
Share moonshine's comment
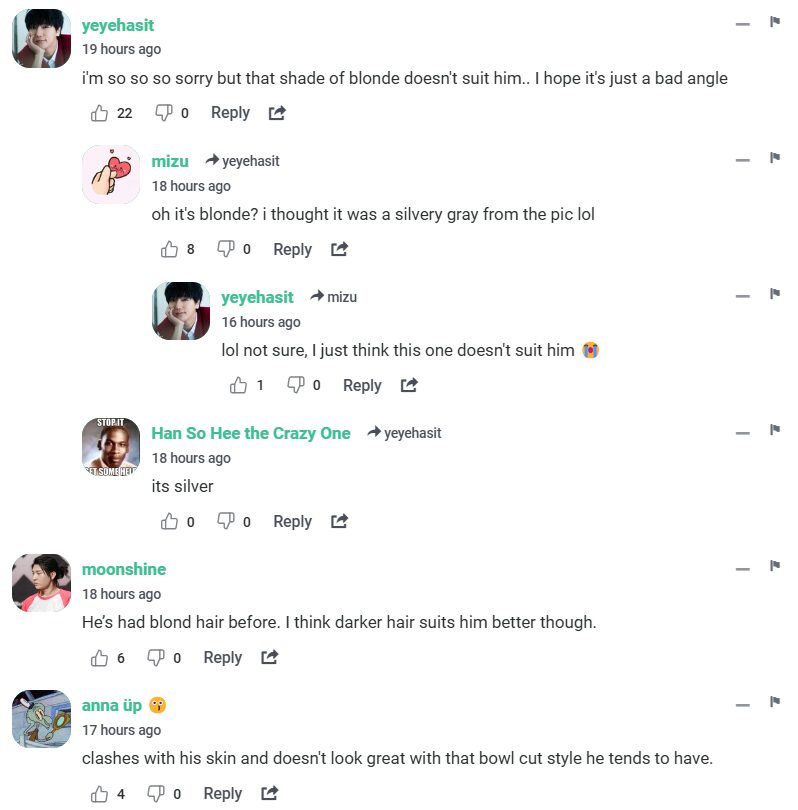[269, 657]
